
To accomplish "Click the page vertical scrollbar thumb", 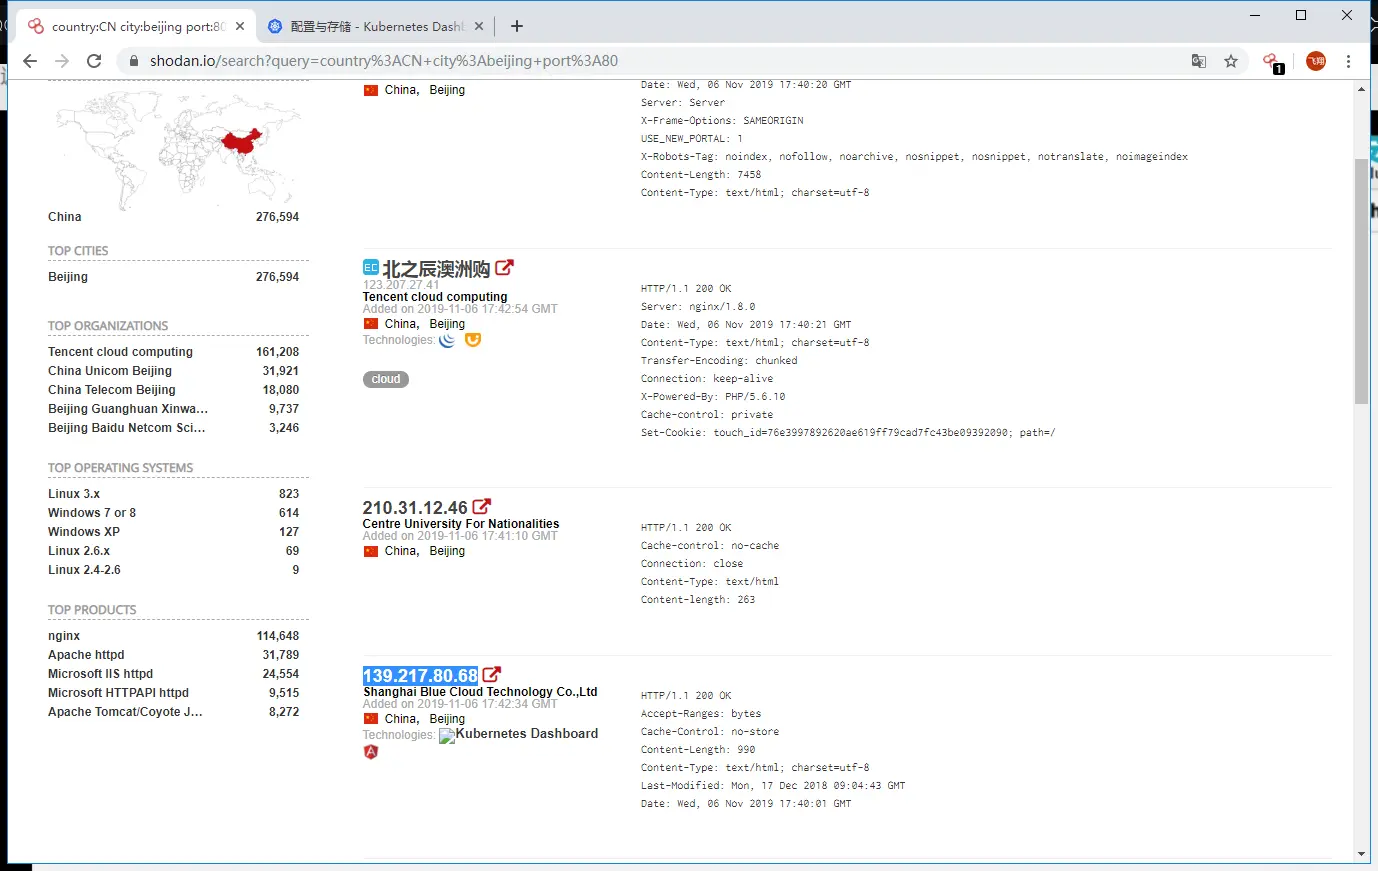I will click(x=1362, y=280).
